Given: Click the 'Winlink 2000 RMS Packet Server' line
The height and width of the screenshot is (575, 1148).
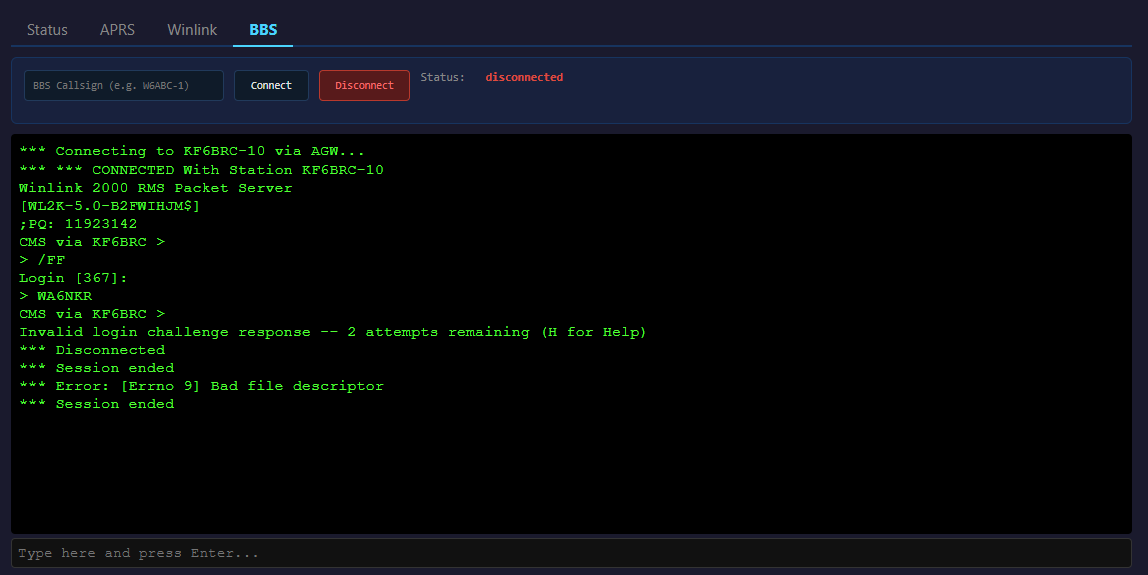Looking at the screenshot, I should tap(156, 188).
